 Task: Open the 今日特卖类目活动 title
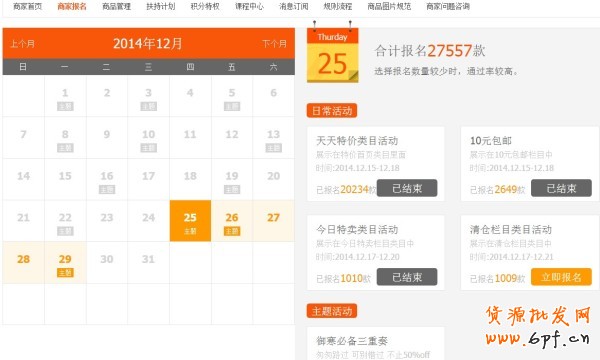tap(357, 230)
